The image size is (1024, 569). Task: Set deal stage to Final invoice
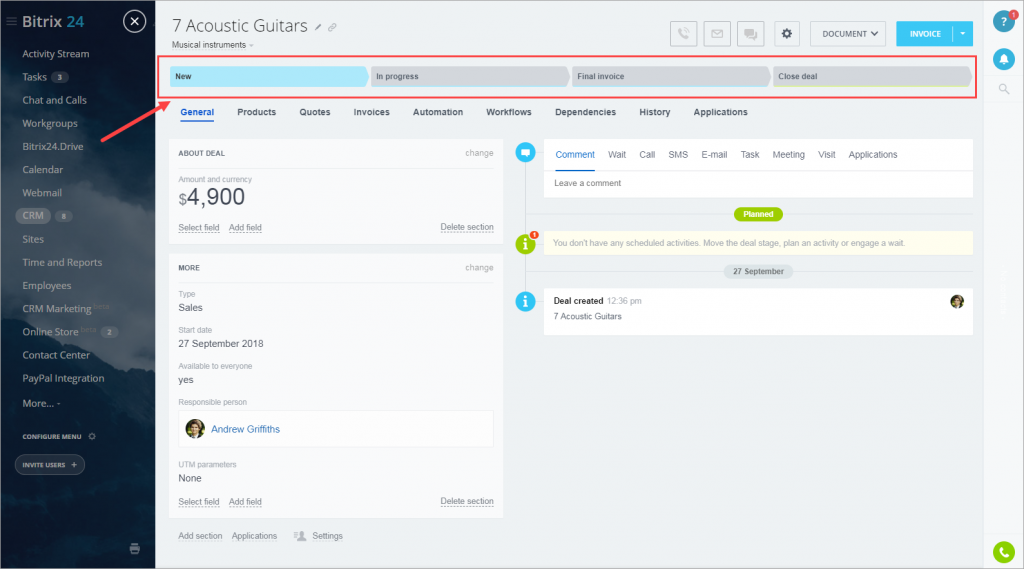click(671, 76)
